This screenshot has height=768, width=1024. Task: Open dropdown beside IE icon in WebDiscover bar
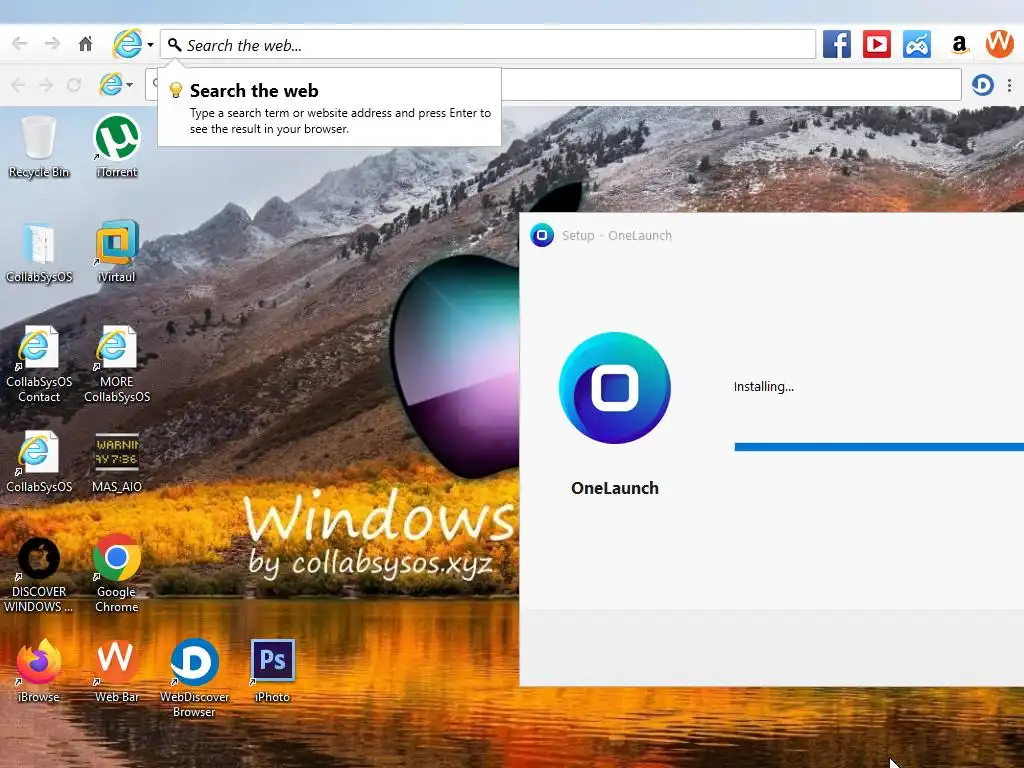click(x=129, y=85)
